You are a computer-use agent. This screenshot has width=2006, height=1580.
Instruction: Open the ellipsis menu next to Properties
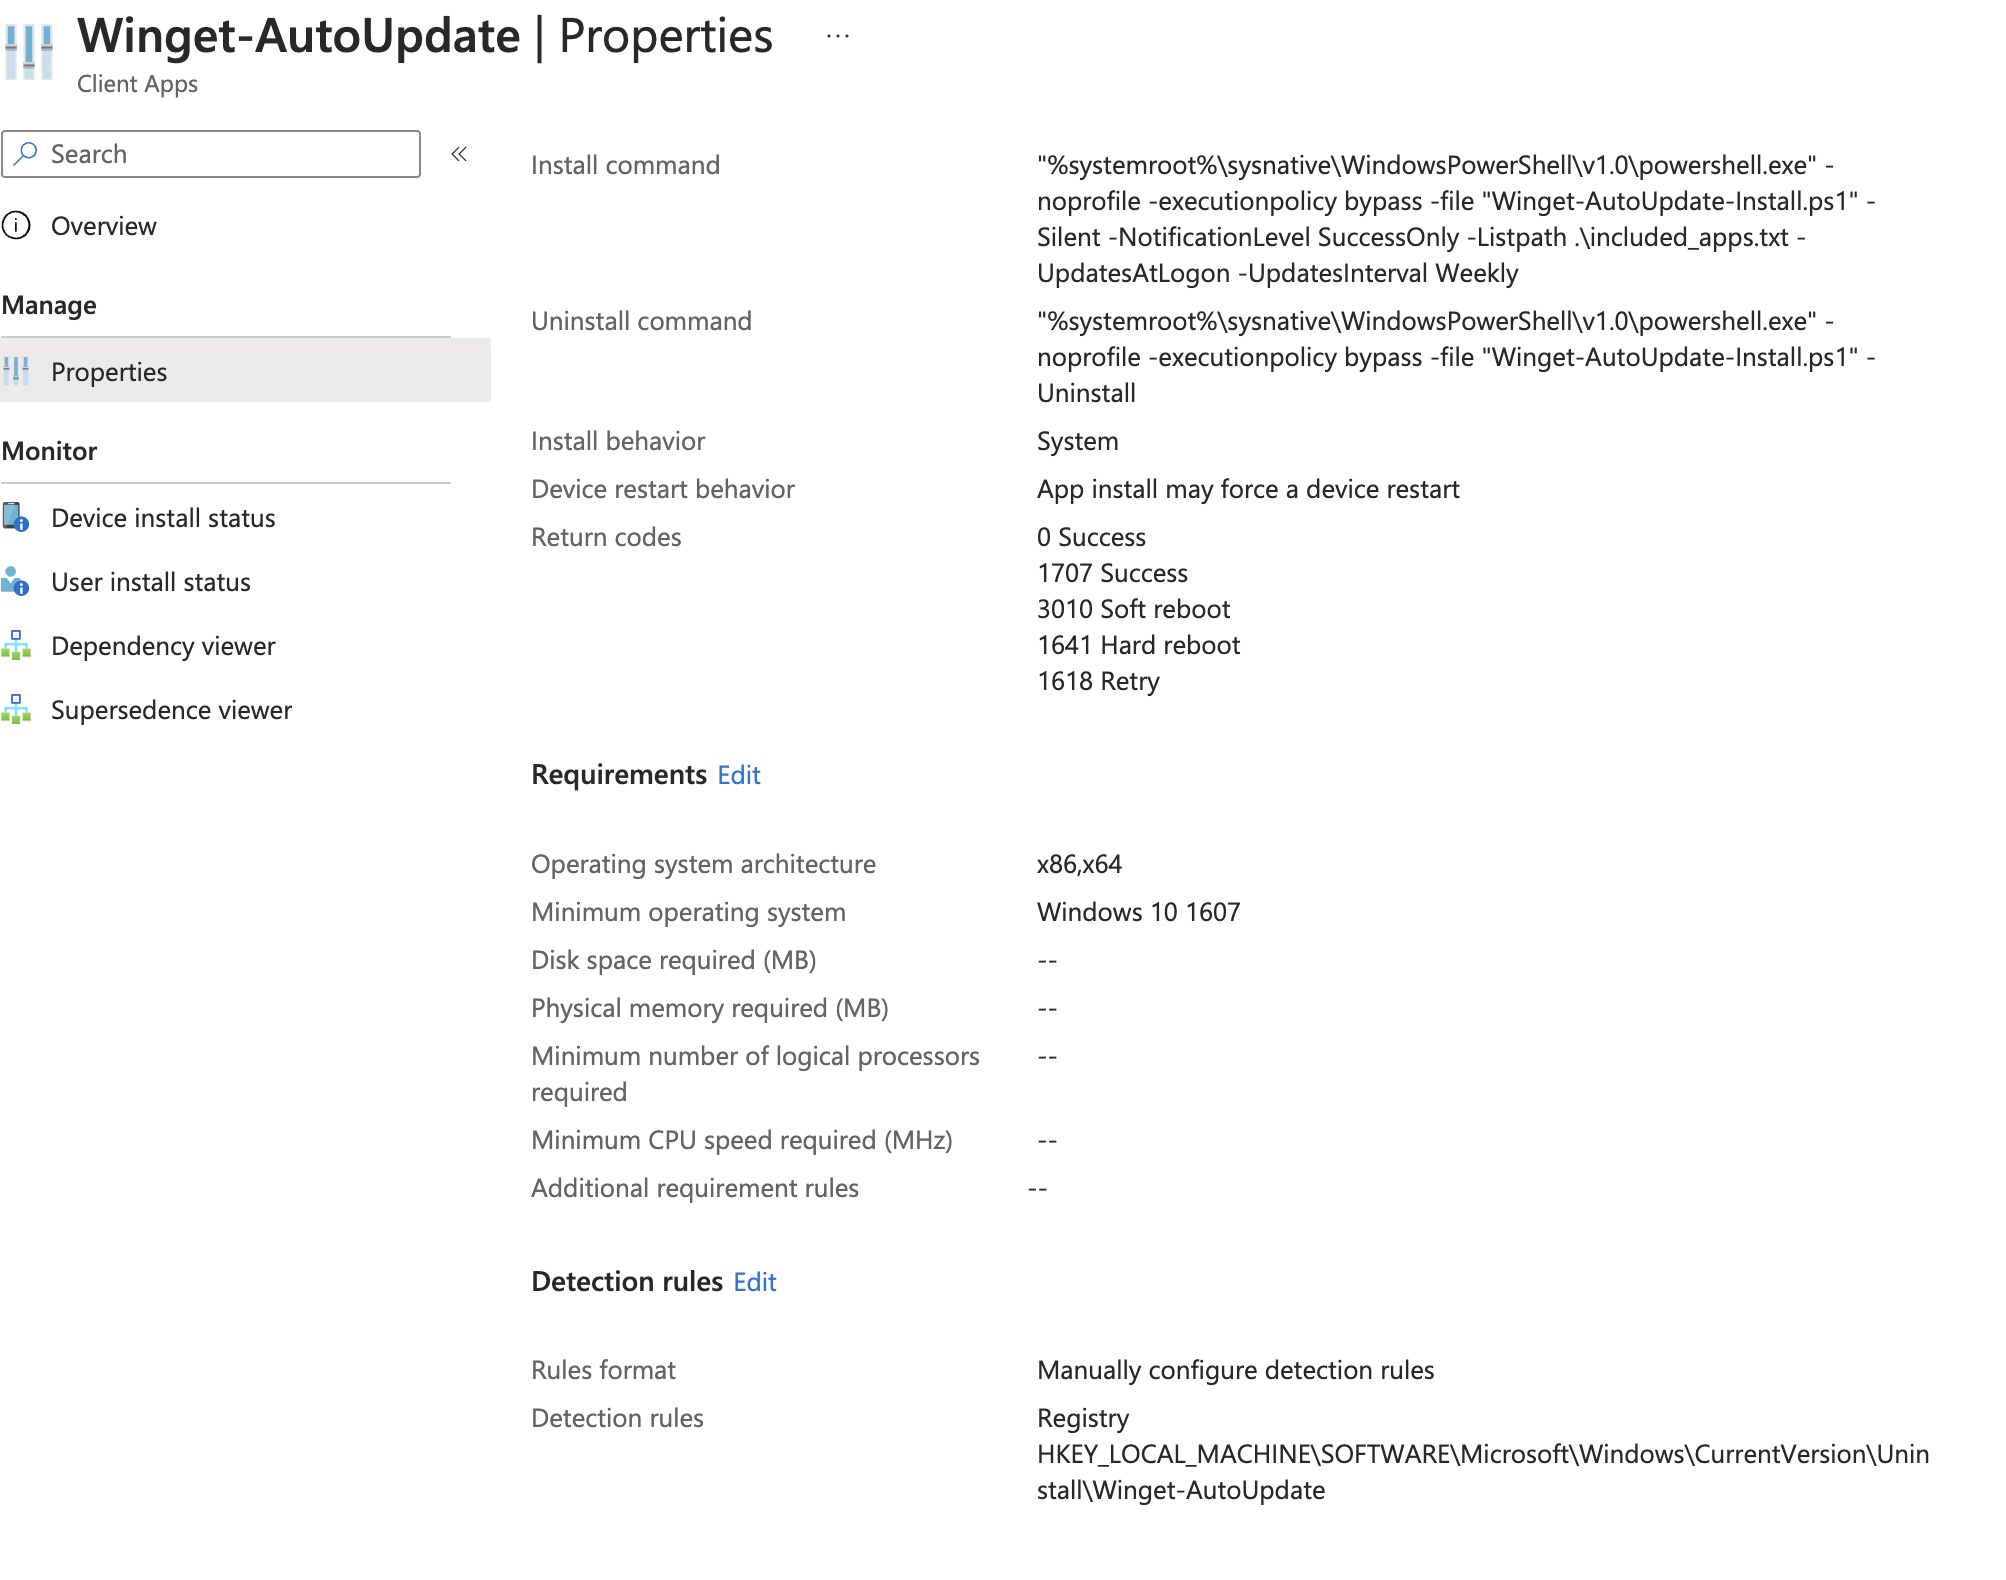click(836, 35)
